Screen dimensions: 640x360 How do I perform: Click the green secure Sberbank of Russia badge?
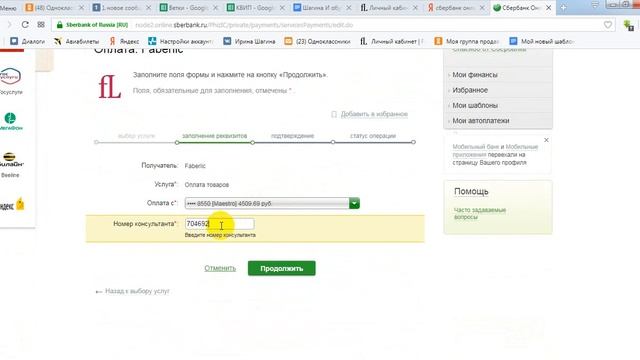92,25
